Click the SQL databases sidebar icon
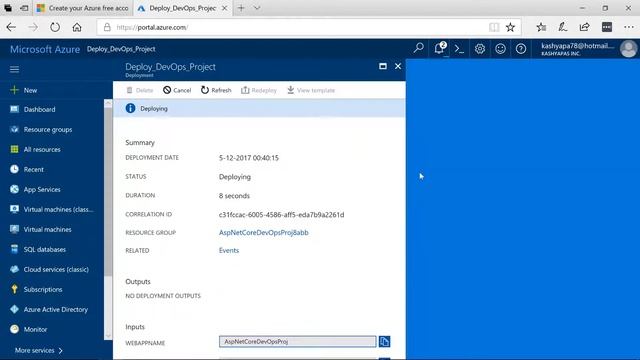 [x=14, y=249]
